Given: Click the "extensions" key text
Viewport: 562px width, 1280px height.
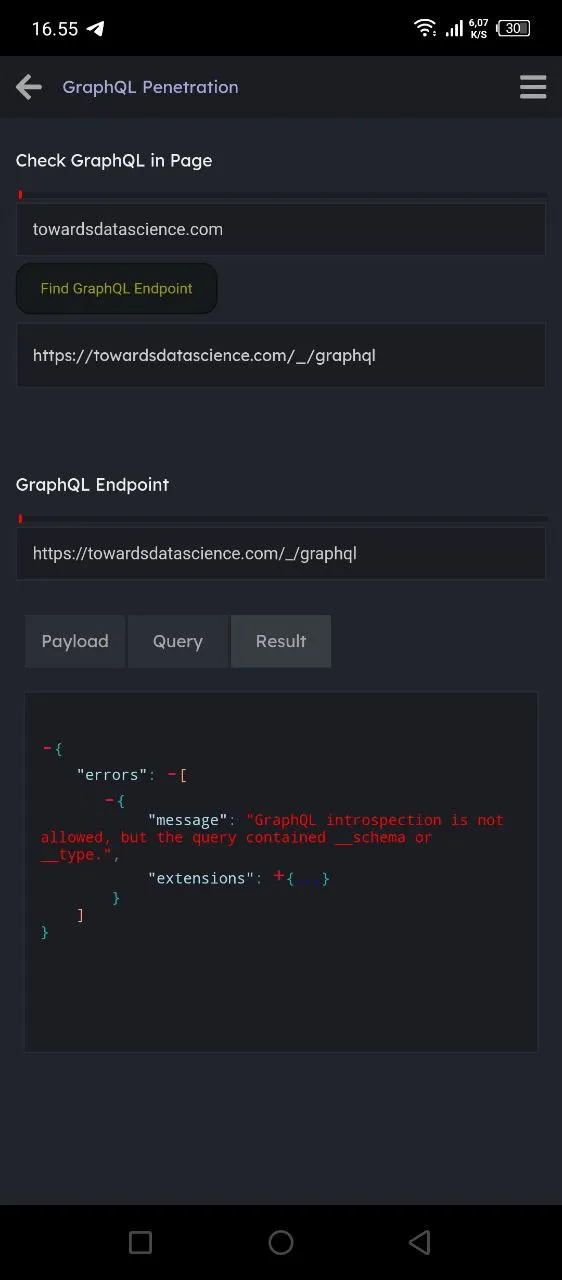Looking at the screenshot, I should [x=201, y=878].
